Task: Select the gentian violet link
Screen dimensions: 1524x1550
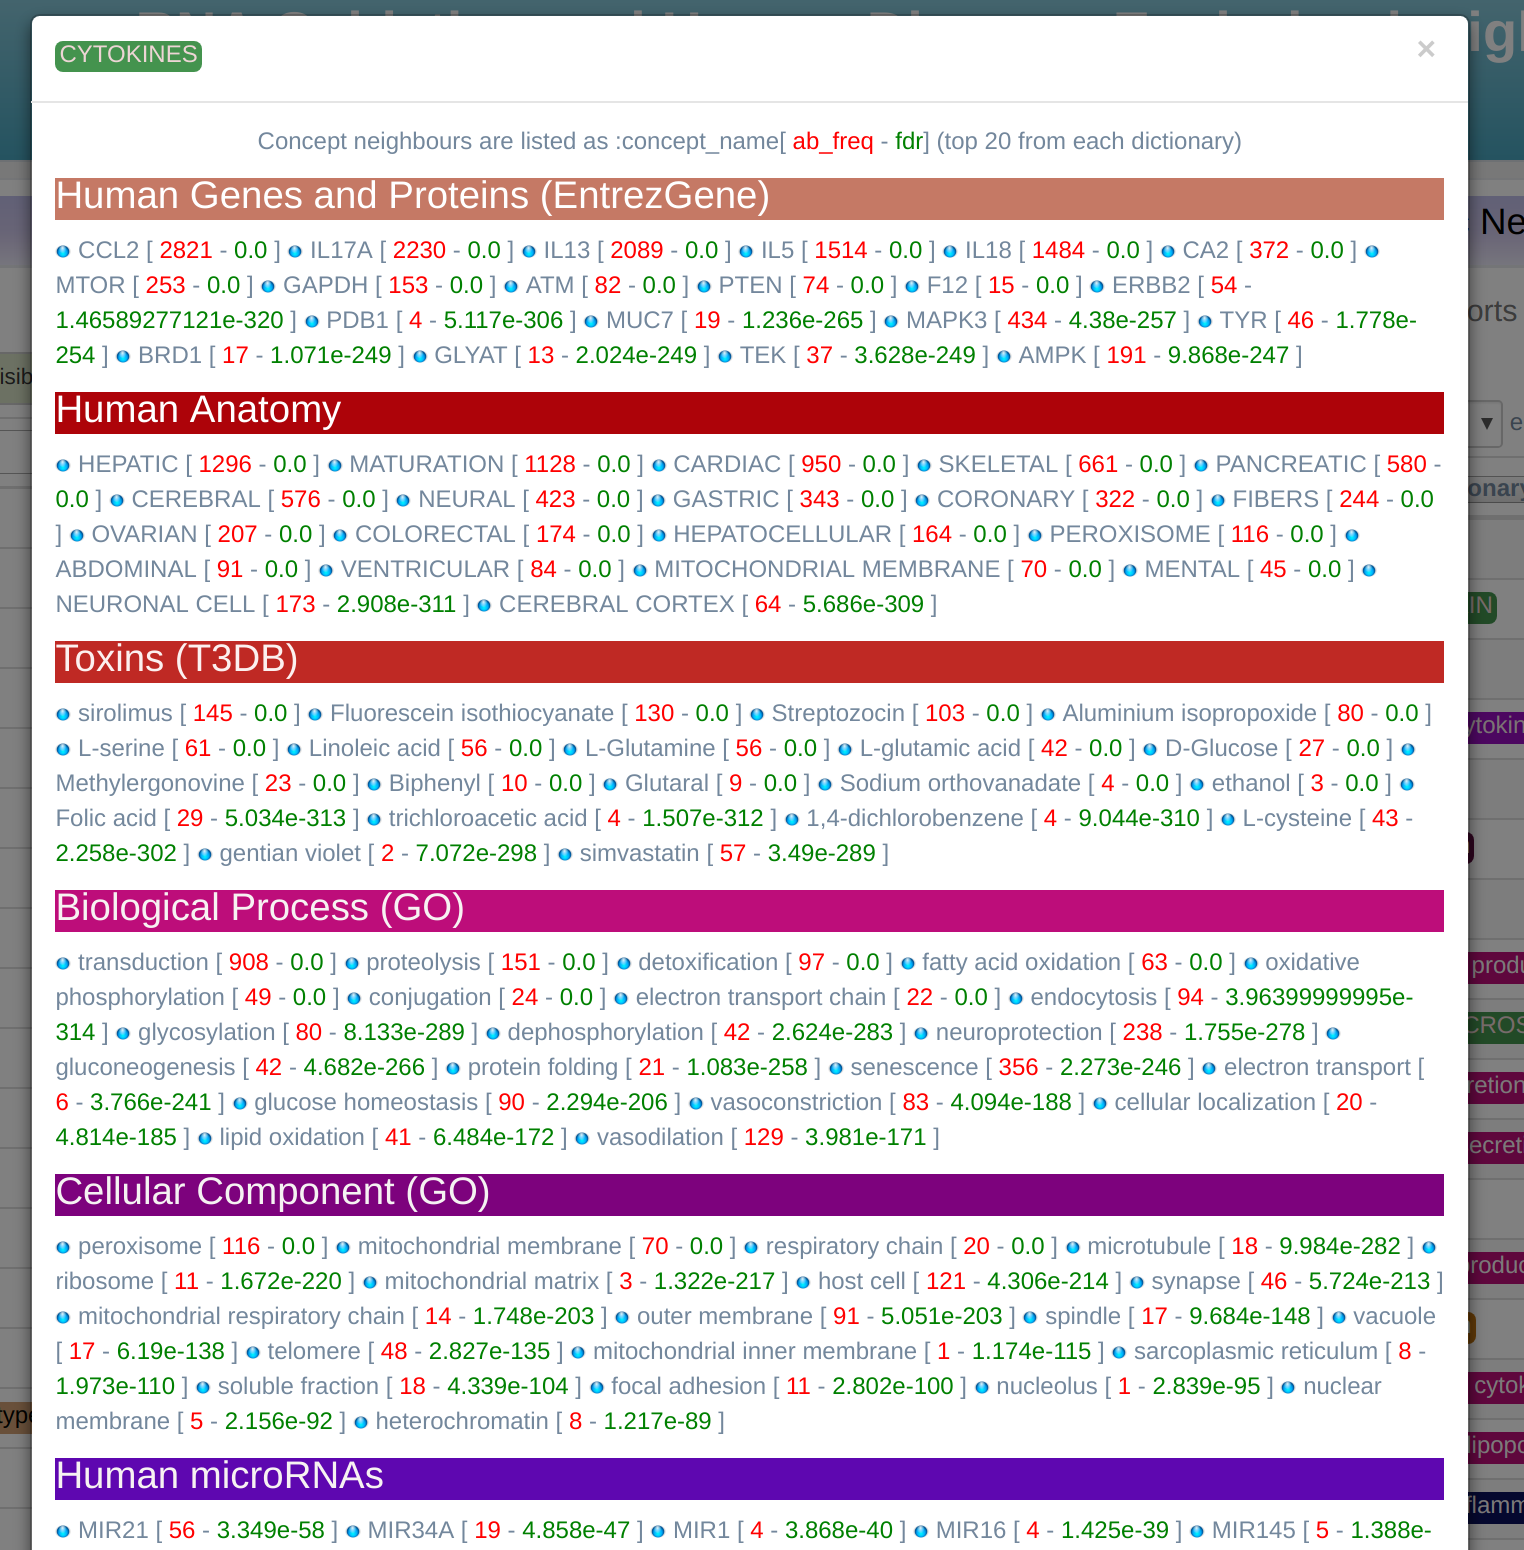Action: 290,853
